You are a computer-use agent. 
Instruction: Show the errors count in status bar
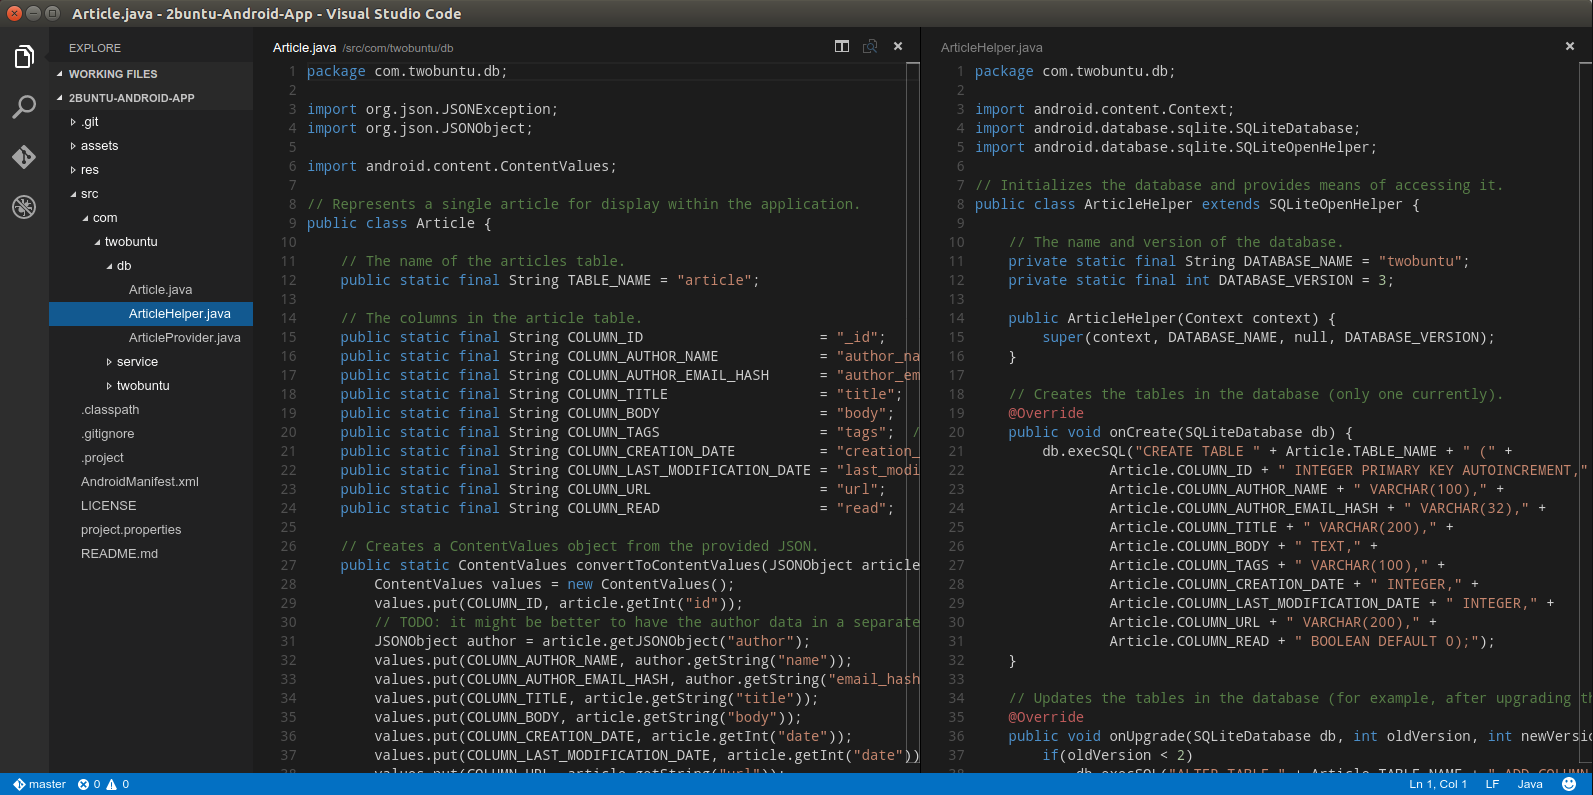tap(89, 784)
